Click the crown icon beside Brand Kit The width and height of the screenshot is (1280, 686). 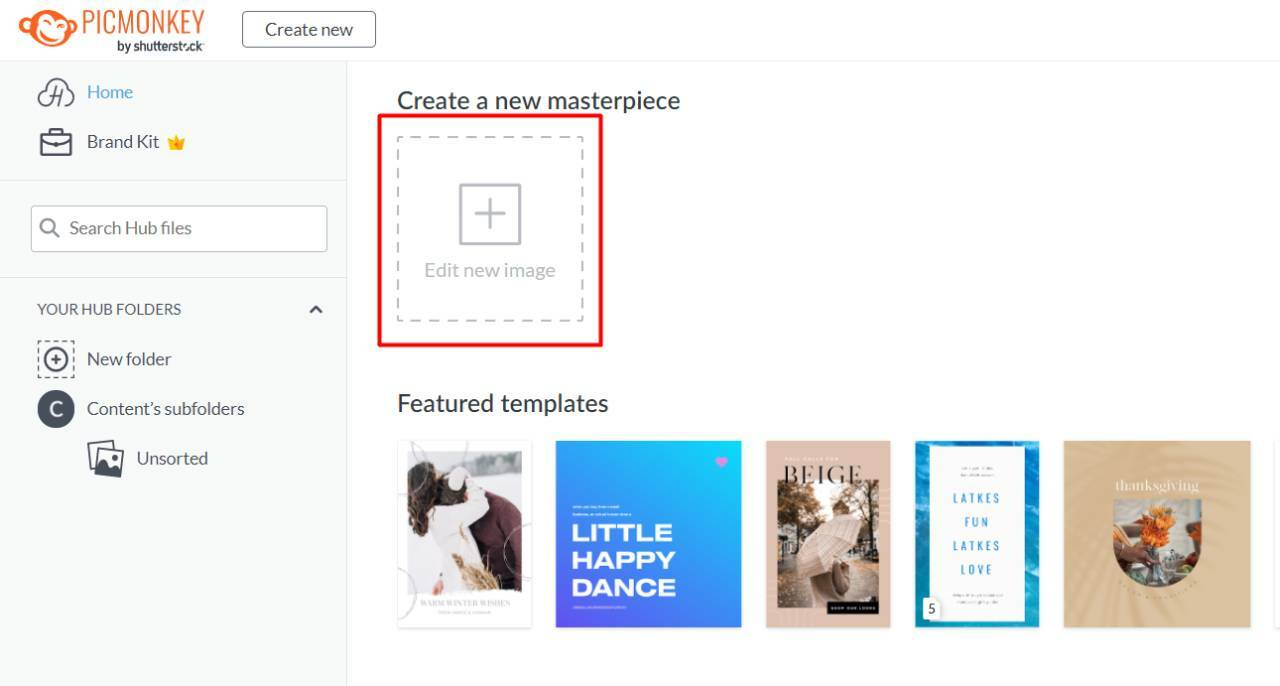coord(177,143)
